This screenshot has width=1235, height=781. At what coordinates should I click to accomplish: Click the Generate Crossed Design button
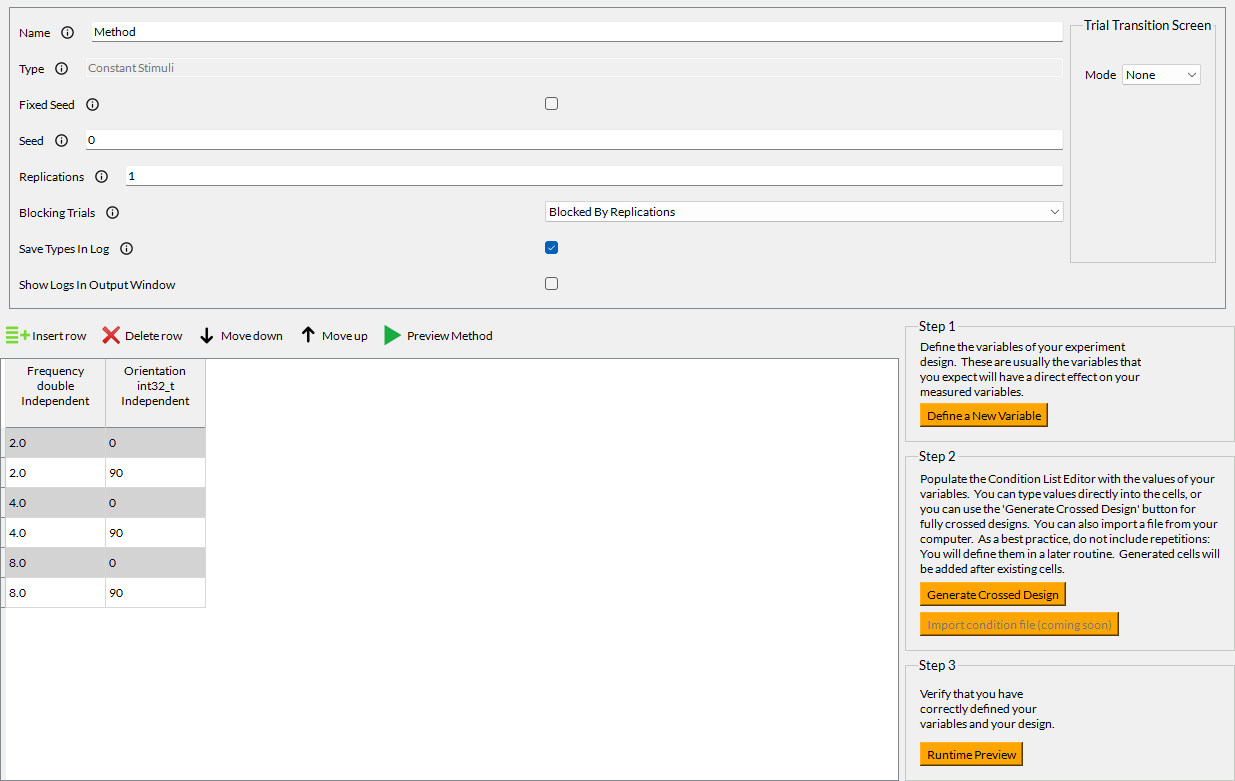(992, 595)
